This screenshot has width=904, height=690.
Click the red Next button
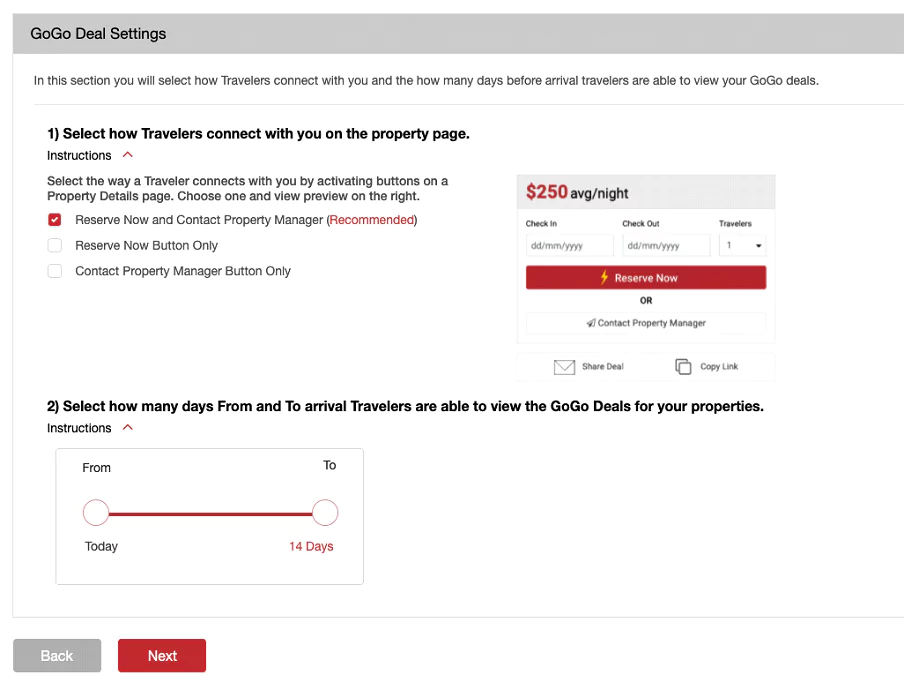tap(162, 655)
